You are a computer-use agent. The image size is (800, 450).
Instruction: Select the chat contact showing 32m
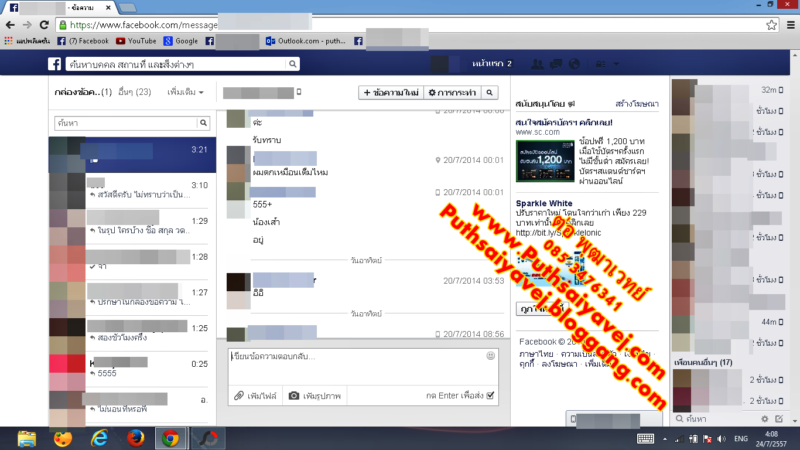click(729, 90)
